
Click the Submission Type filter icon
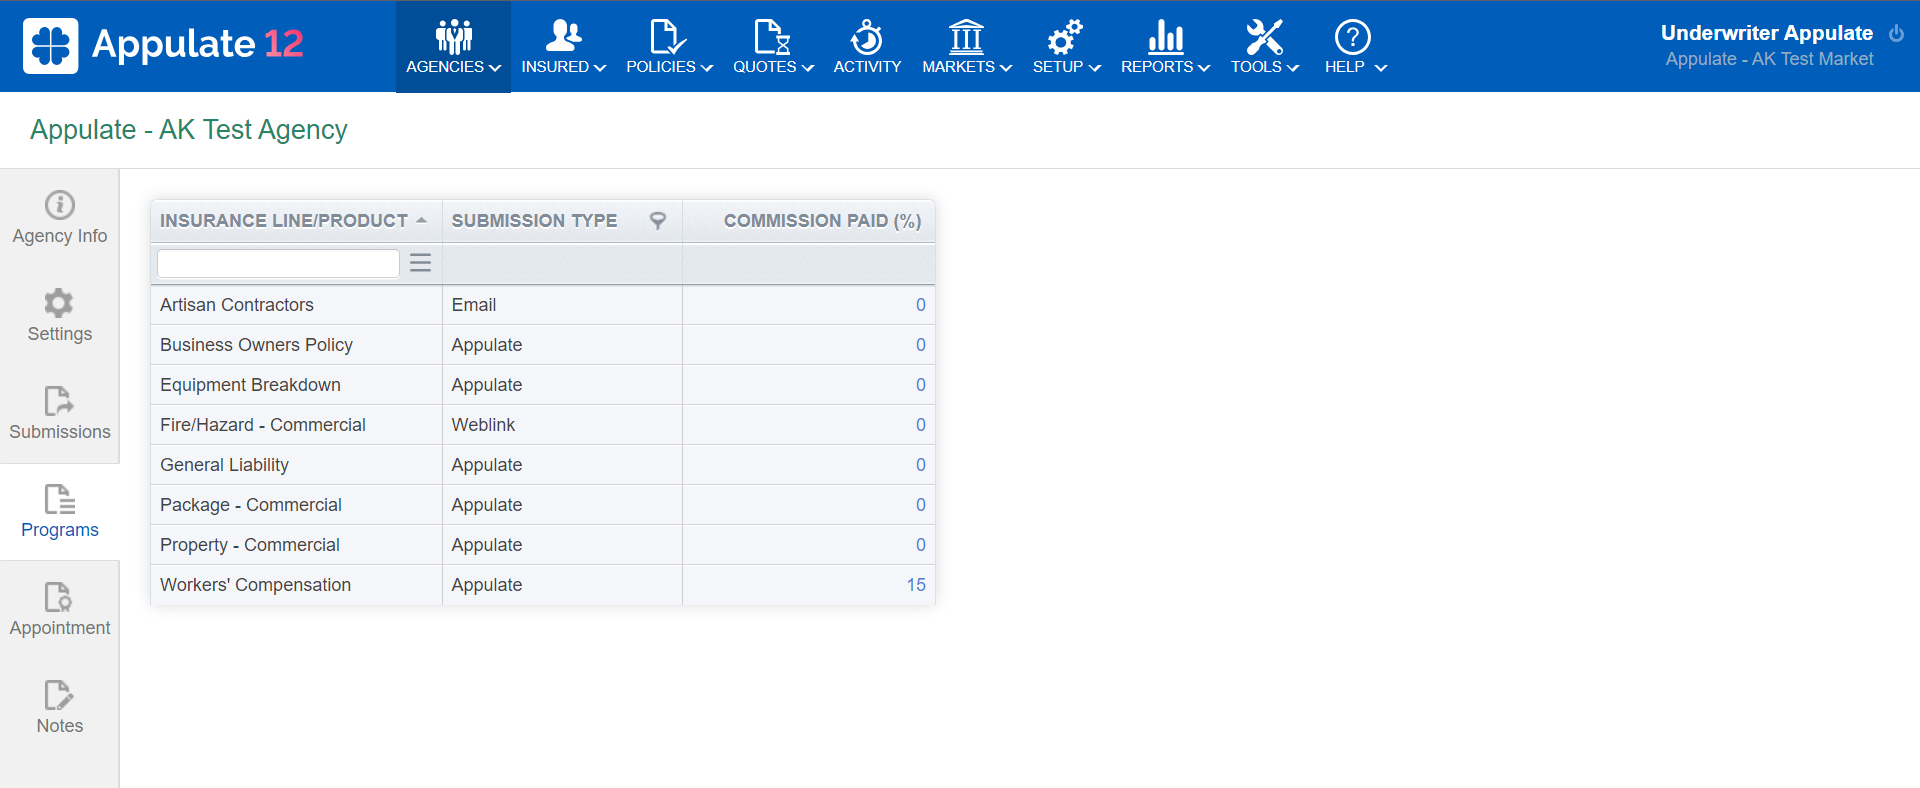(x=657, y=221)
